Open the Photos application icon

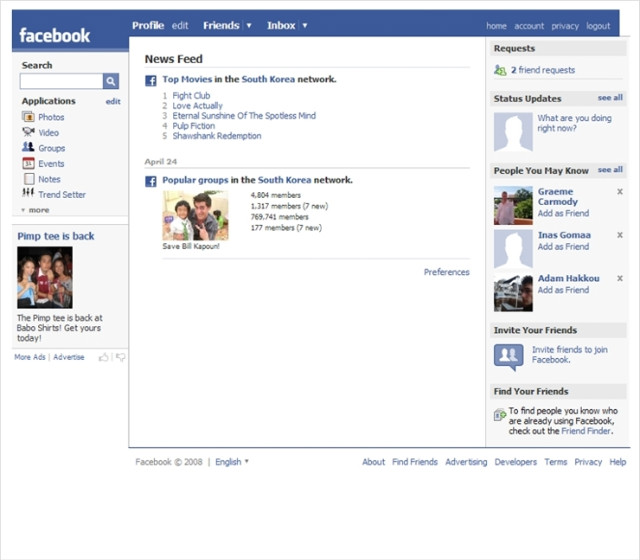28,117
